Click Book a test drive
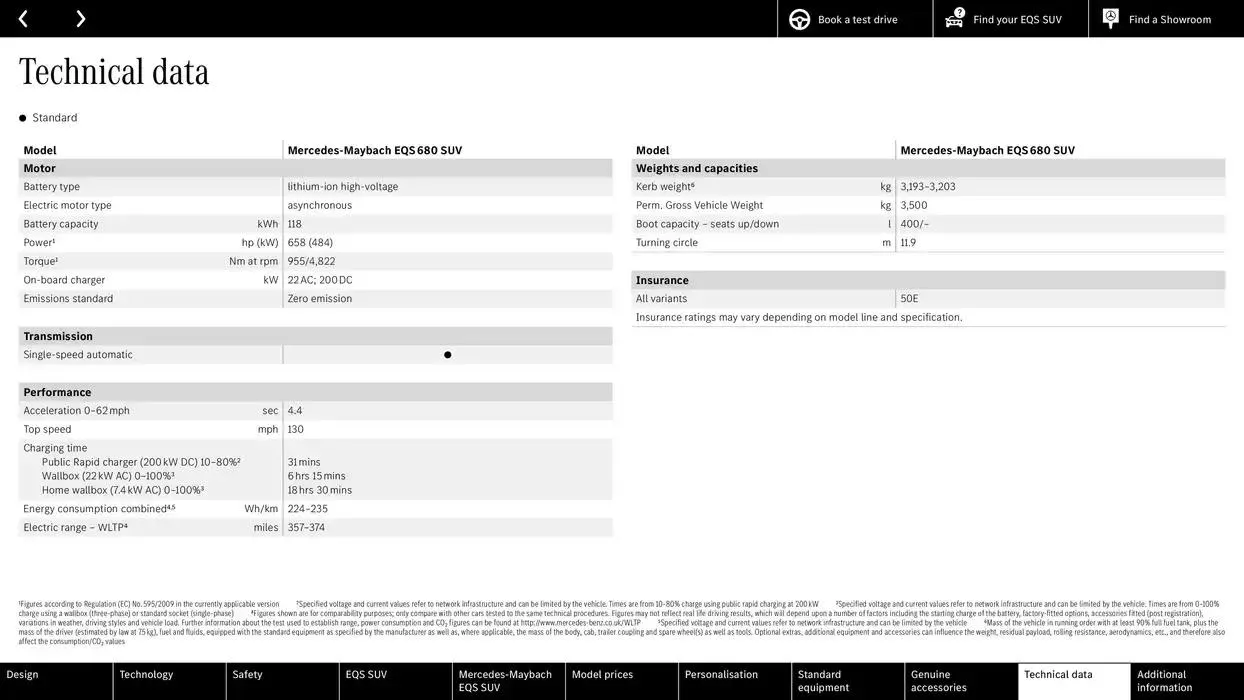This screenshot has width=1244, height=700. pos(855,18)
